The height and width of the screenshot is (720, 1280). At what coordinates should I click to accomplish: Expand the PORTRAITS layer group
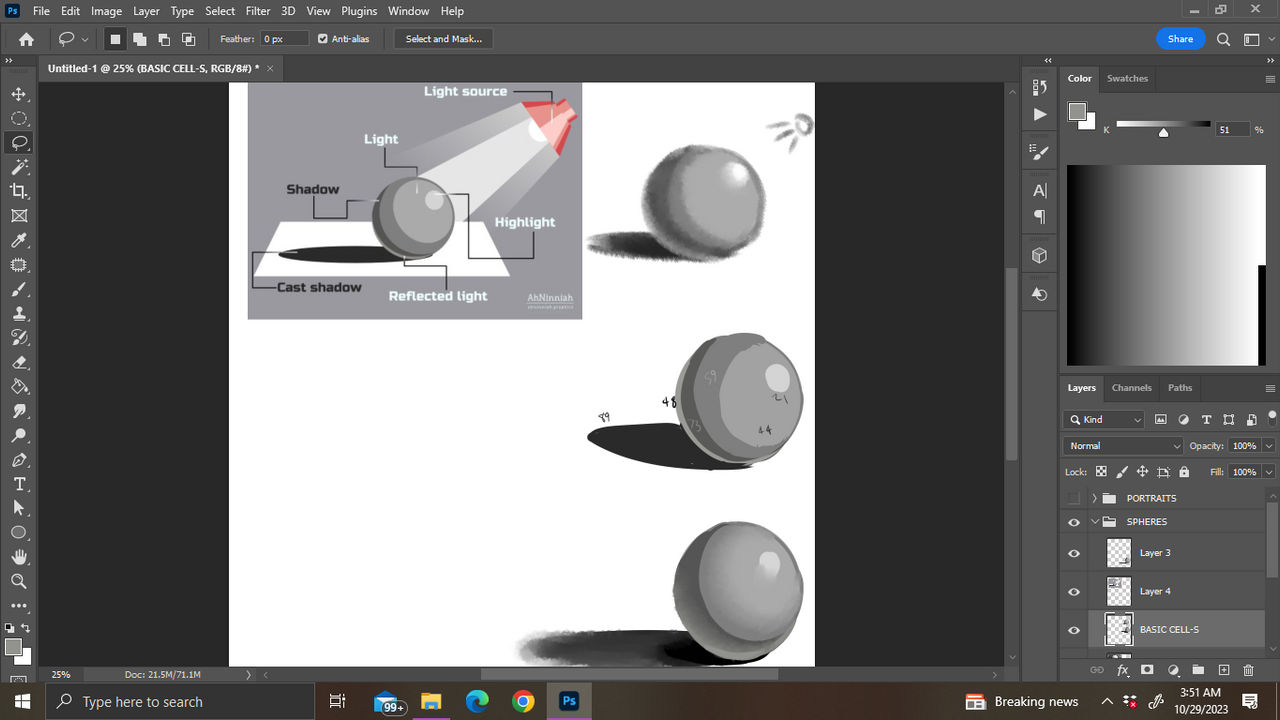1093,497
